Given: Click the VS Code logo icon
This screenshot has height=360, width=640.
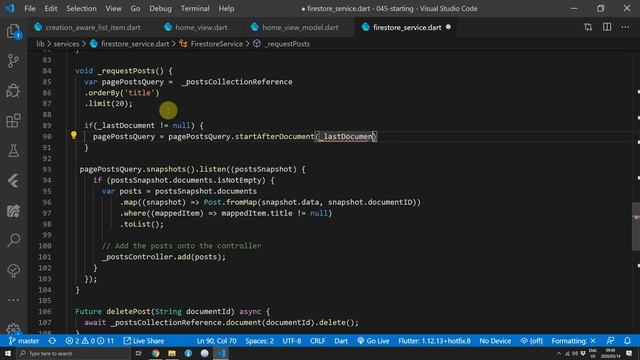Looking at the screenshot, I should point(10,8).
